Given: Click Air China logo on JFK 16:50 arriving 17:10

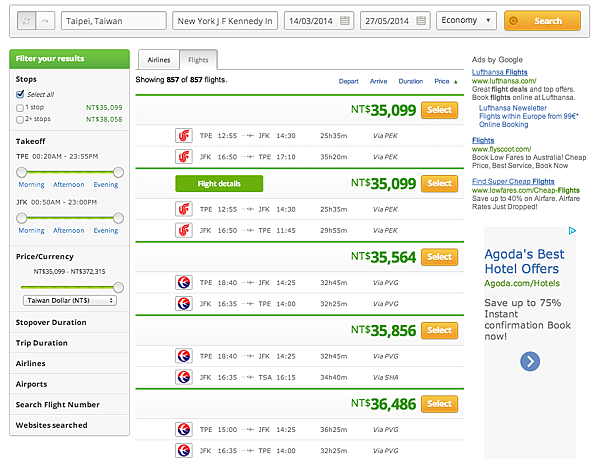Looking at the screenshot, I should (184, 157).
